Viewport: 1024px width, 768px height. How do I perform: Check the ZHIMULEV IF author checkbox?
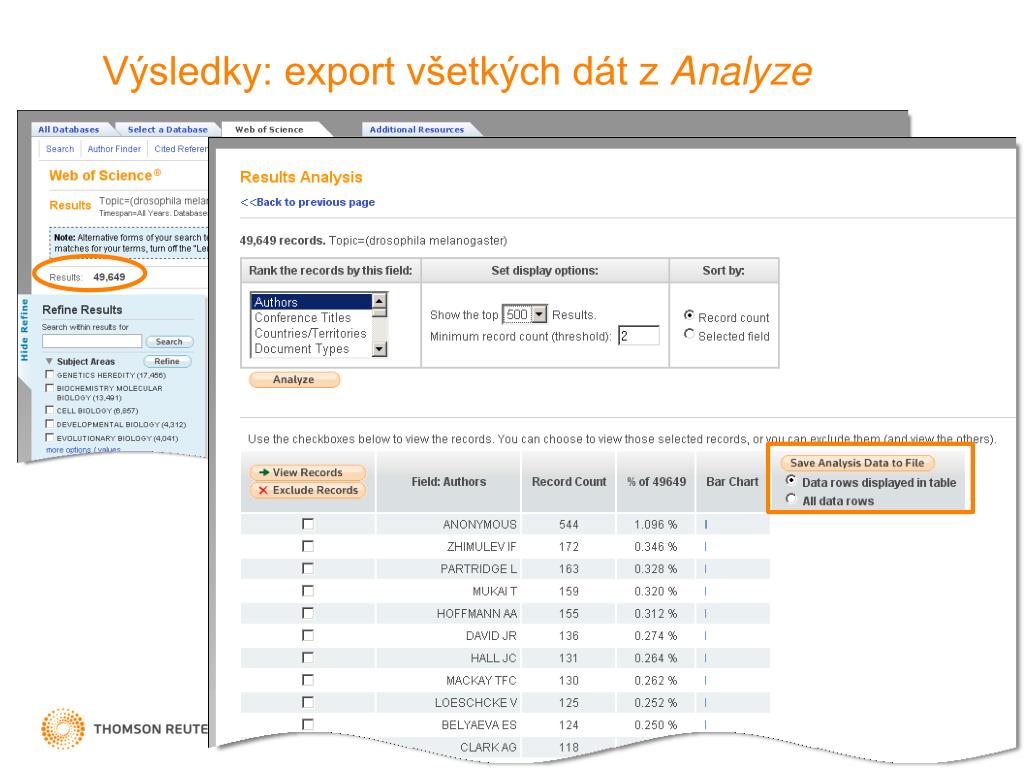click(x=308, y=546)
